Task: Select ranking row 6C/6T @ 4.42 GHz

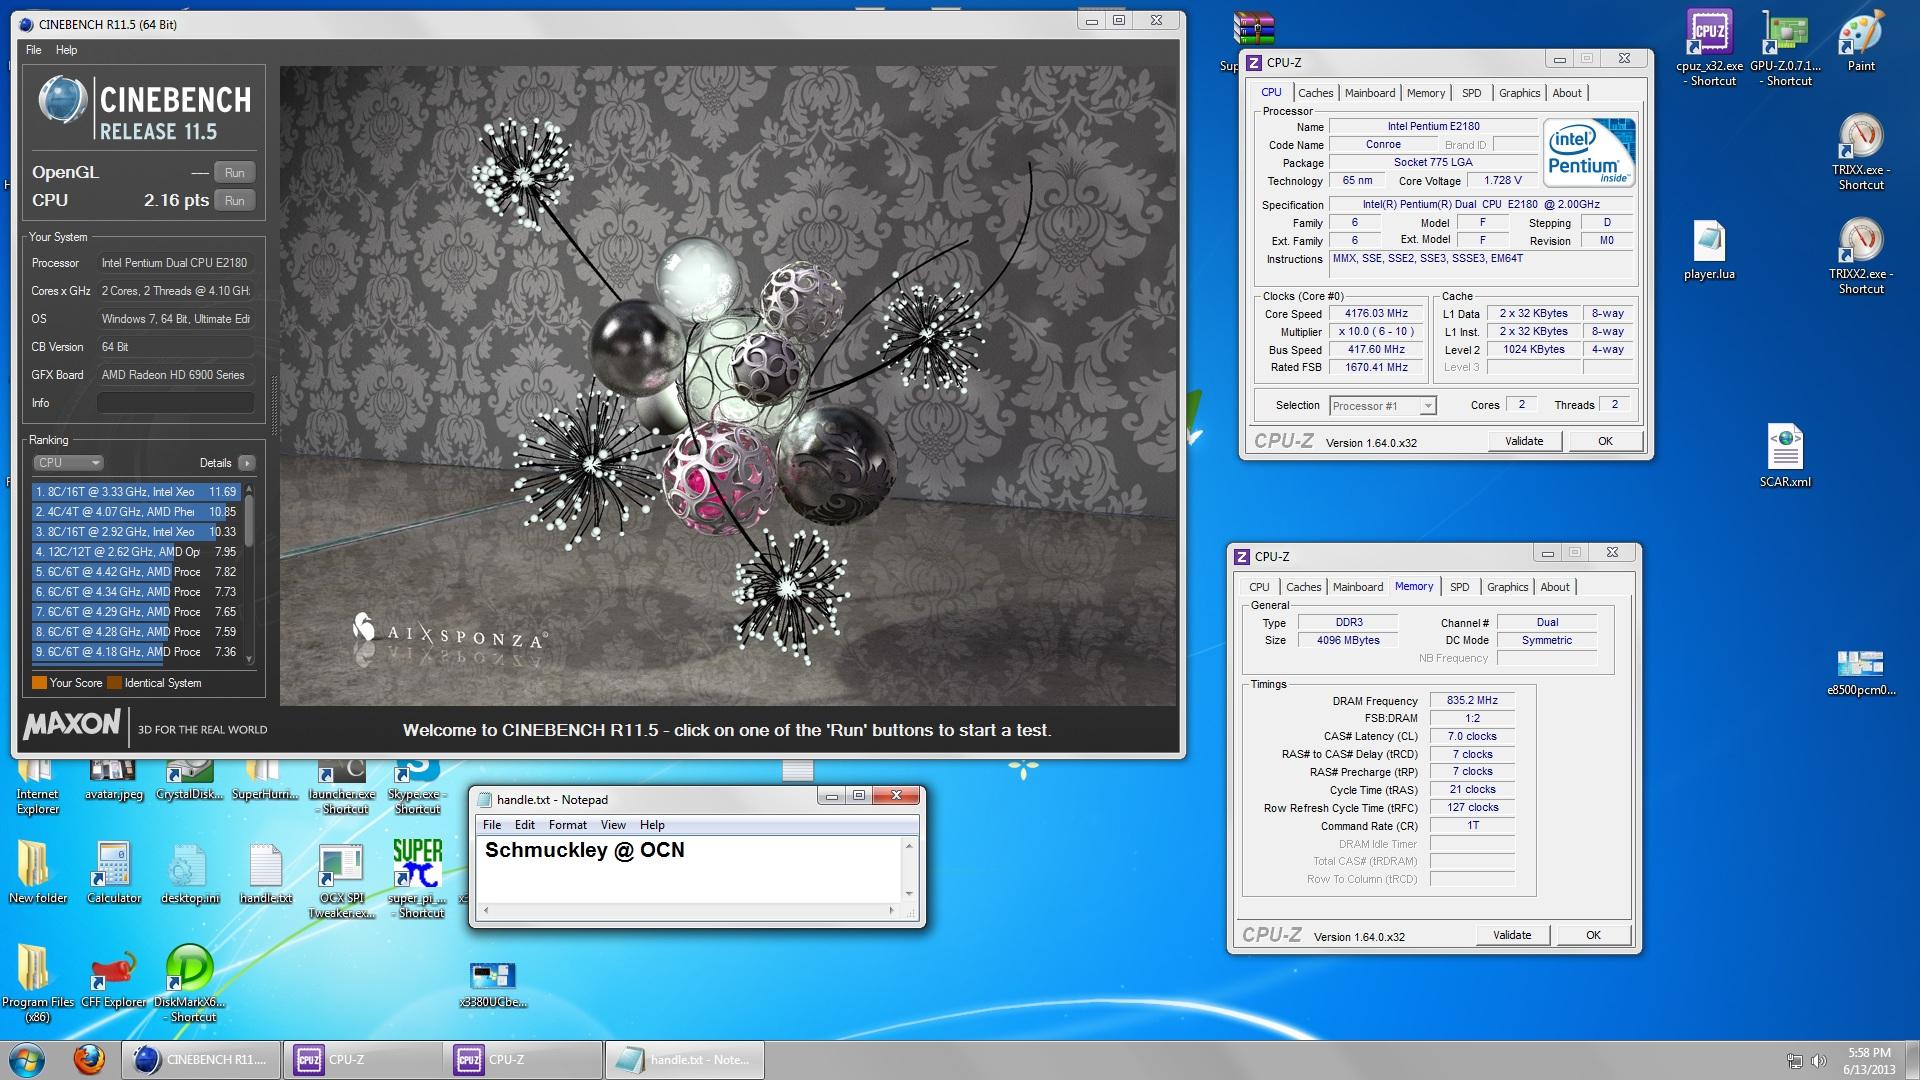Action: click(136, 572)
